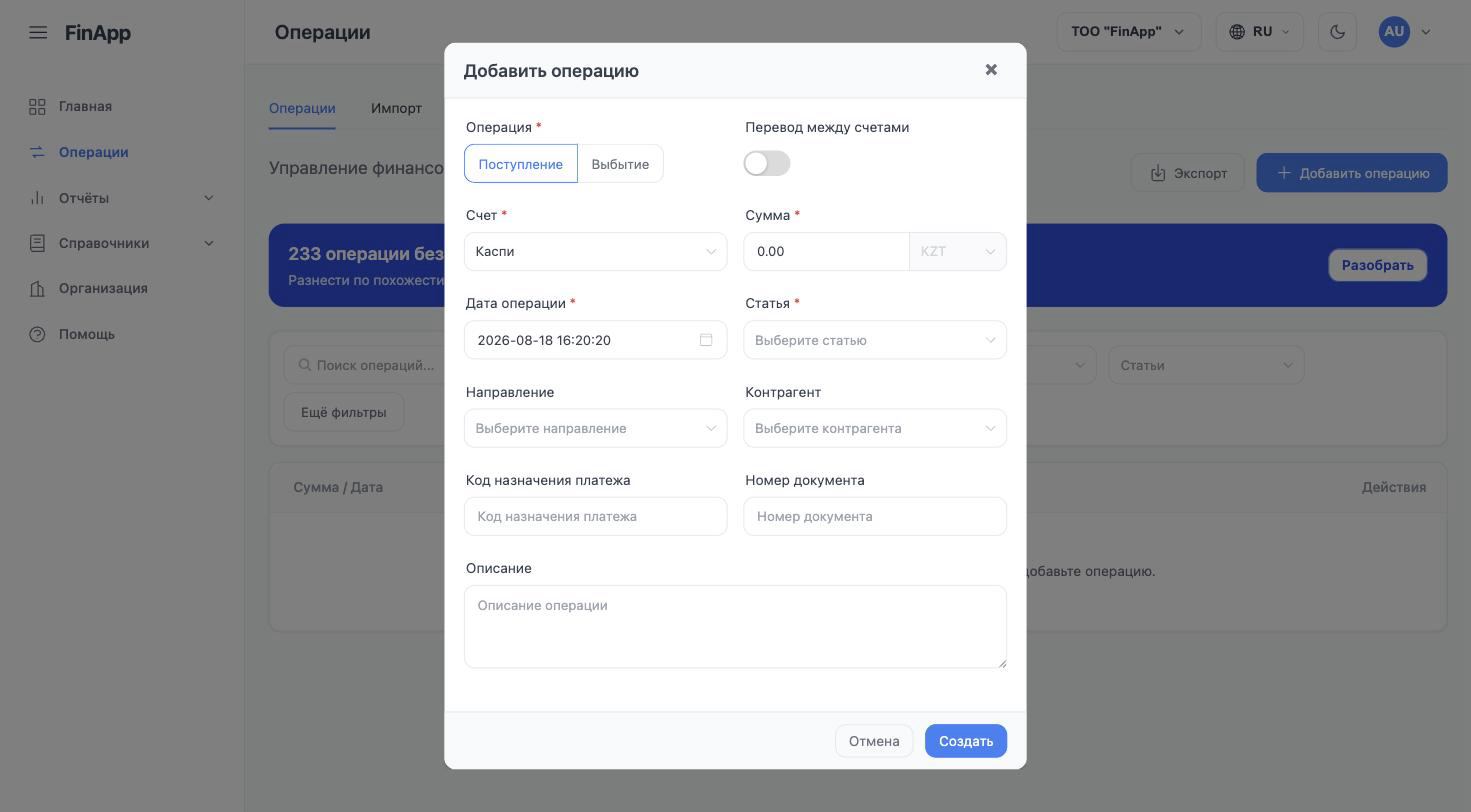The image size is (1471, 812).
Task: Switch to the Импорт tab
Action: coord(396,108)
